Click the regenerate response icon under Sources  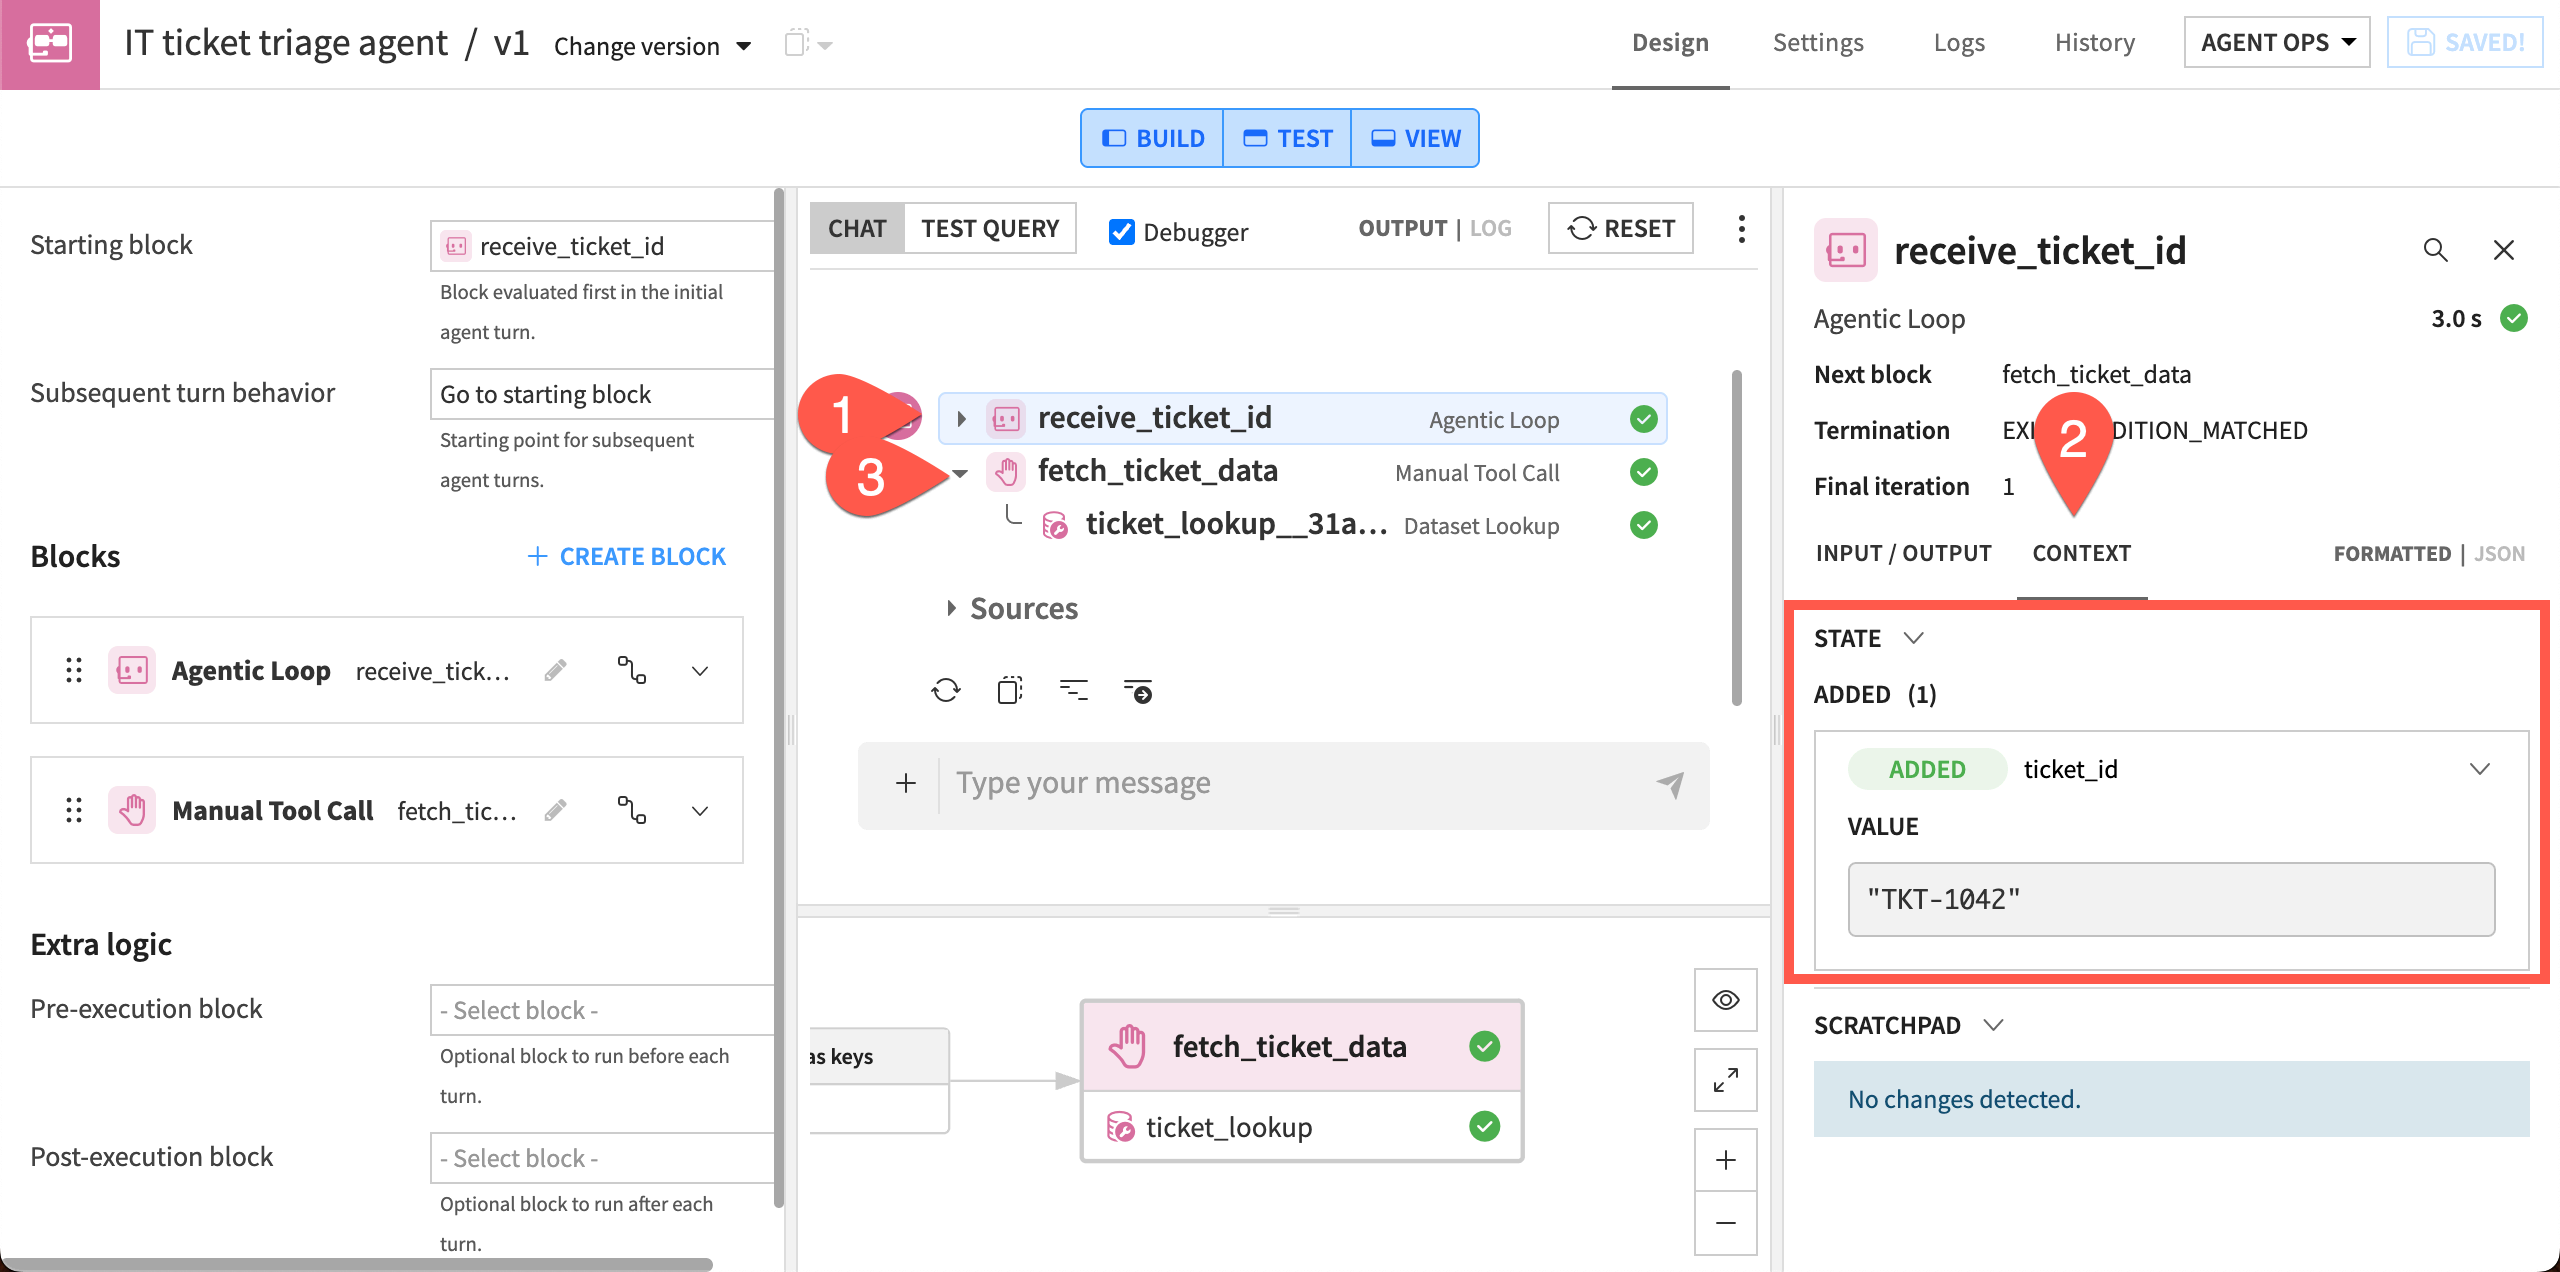point(945,690)
